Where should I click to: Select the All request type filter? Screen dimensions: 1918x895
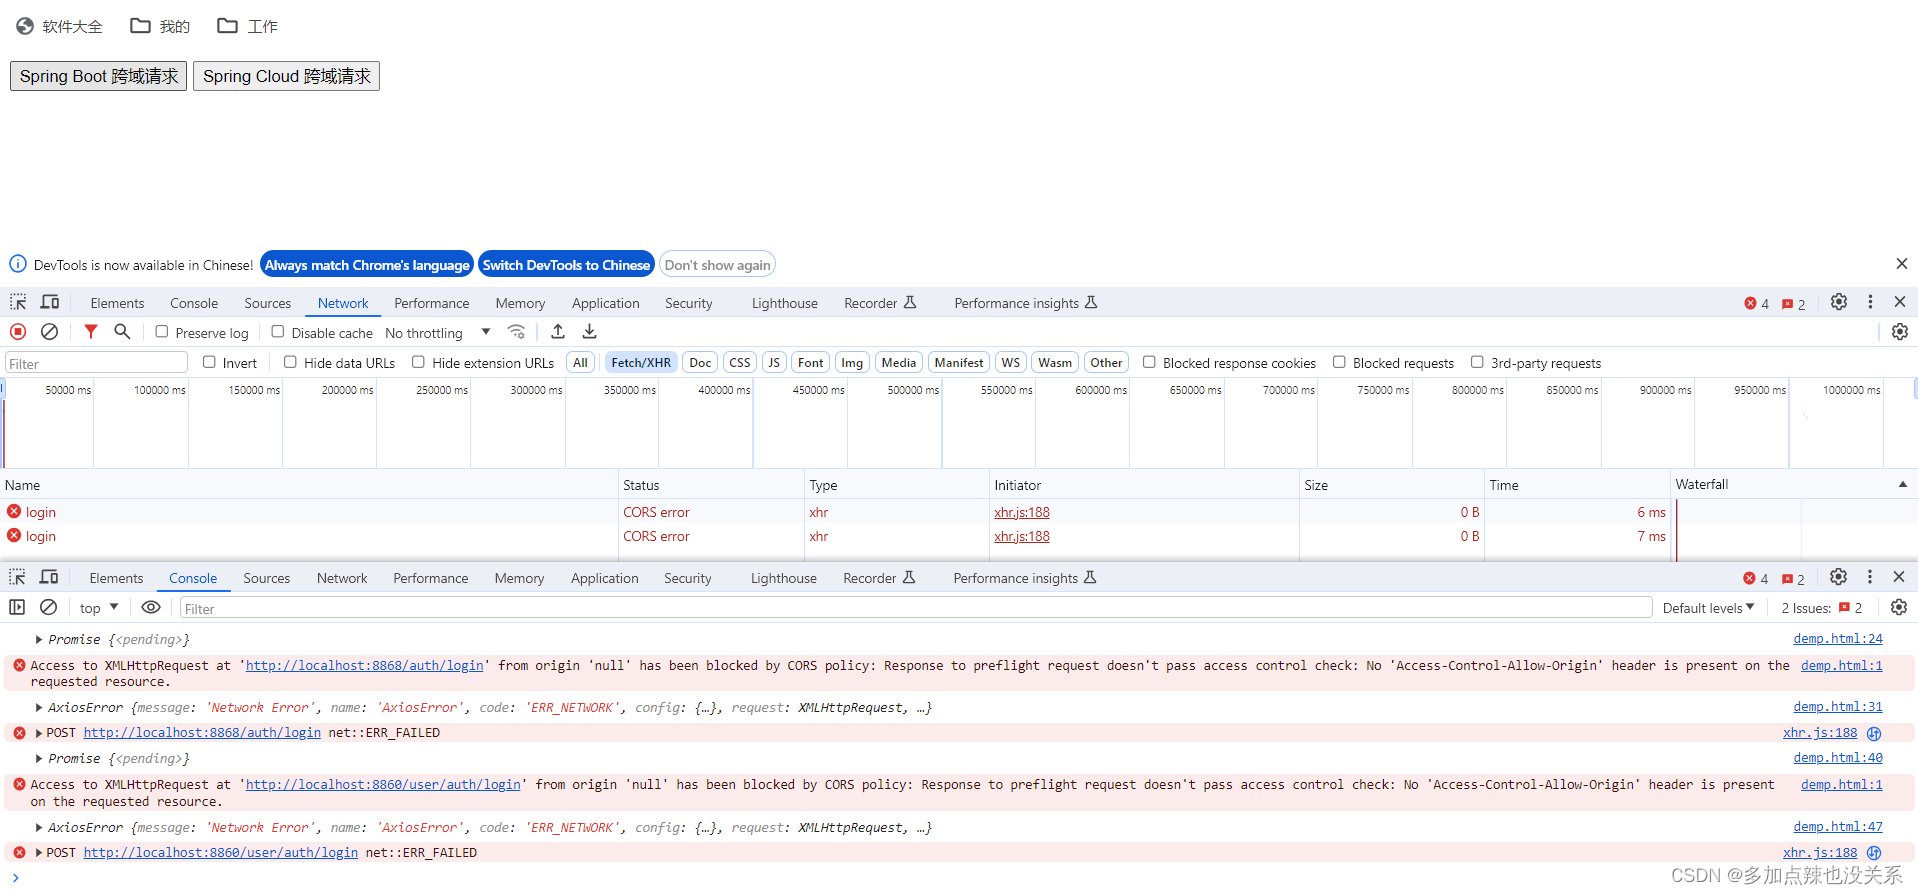click(580, 363)
